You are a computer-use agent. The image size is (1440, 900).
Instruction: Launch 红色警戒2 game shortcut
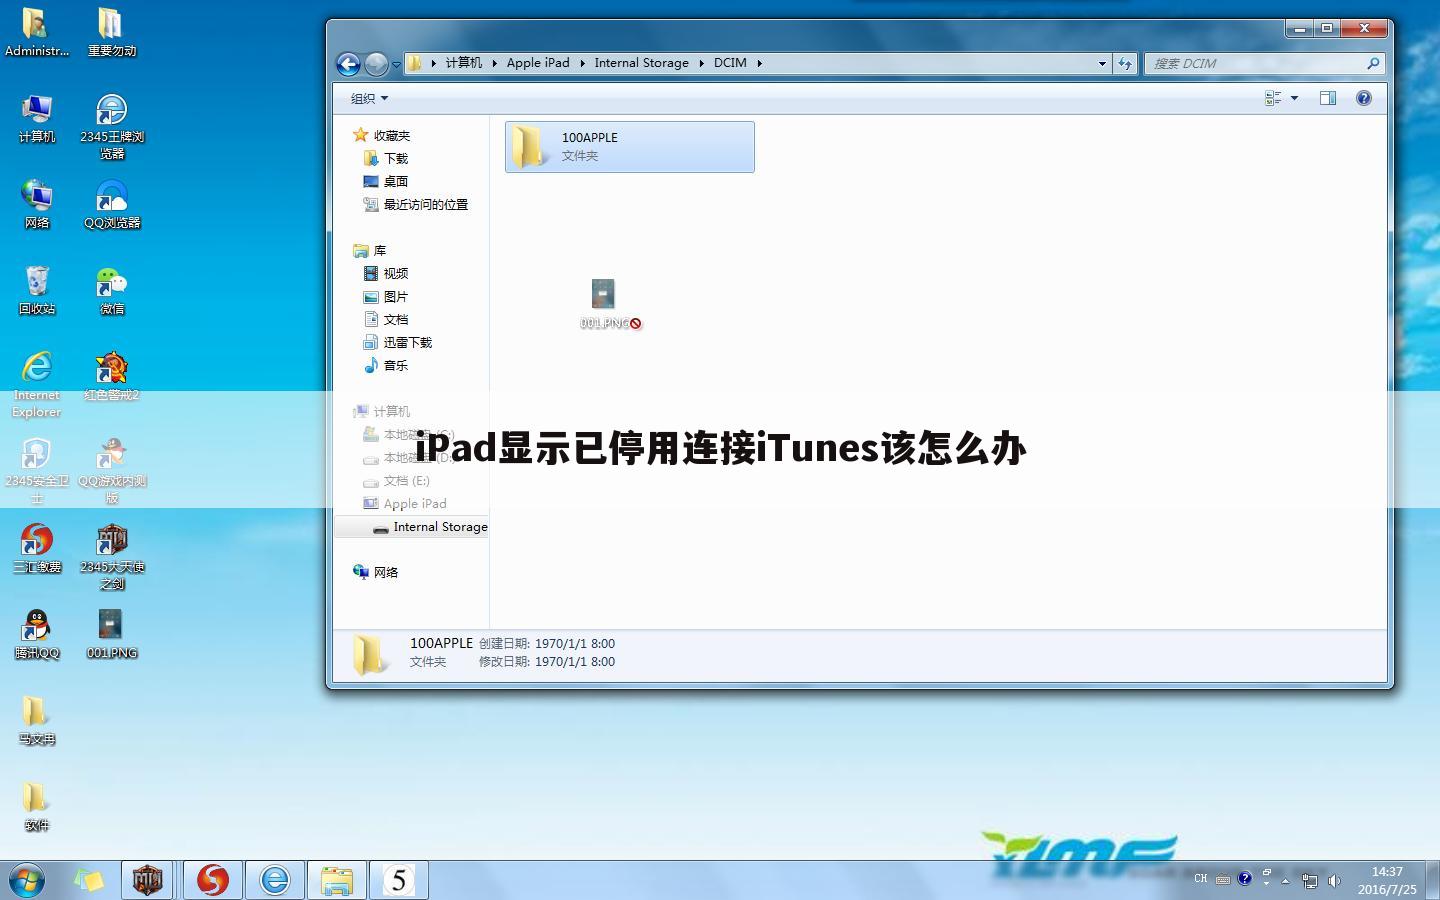coord(111,377)
